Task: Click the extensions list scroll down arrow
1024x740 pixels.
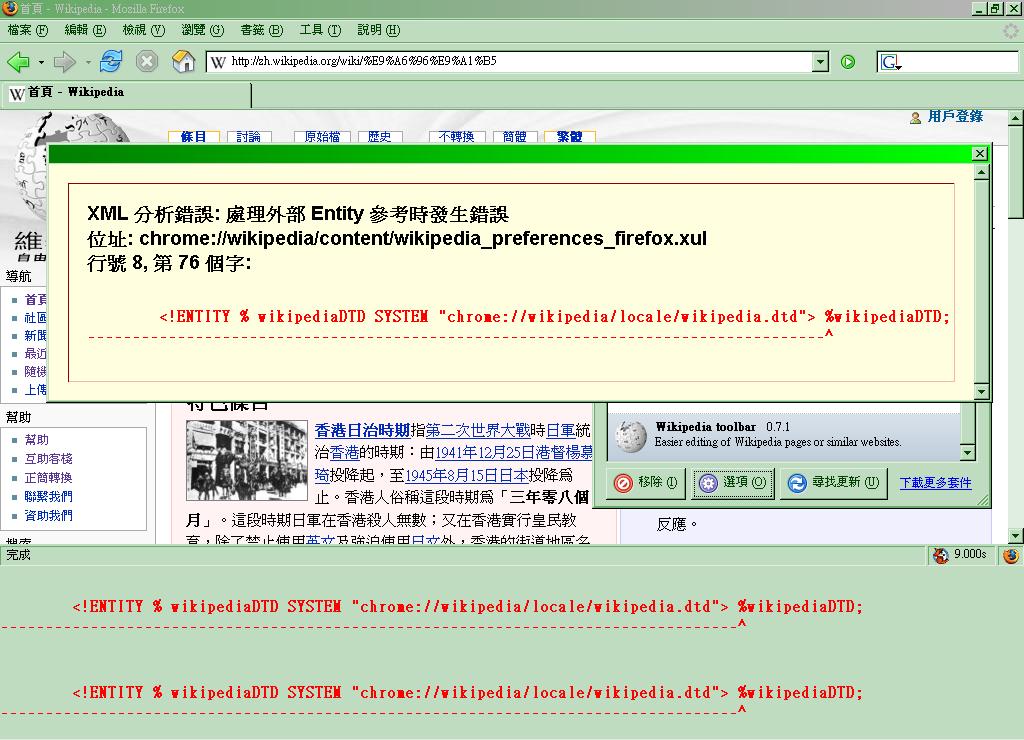Action: [x=967, y=452]
